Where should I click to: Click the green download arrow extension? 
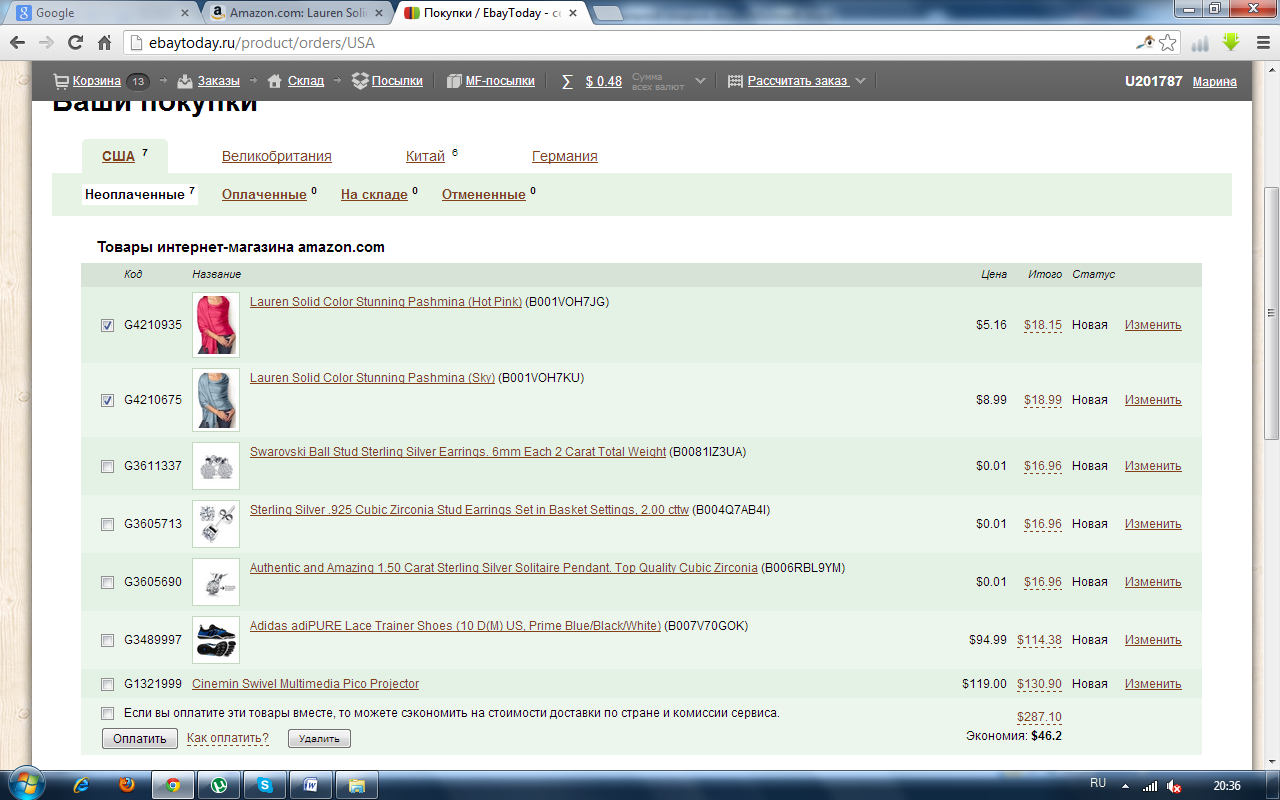[x=1231, y=42]
